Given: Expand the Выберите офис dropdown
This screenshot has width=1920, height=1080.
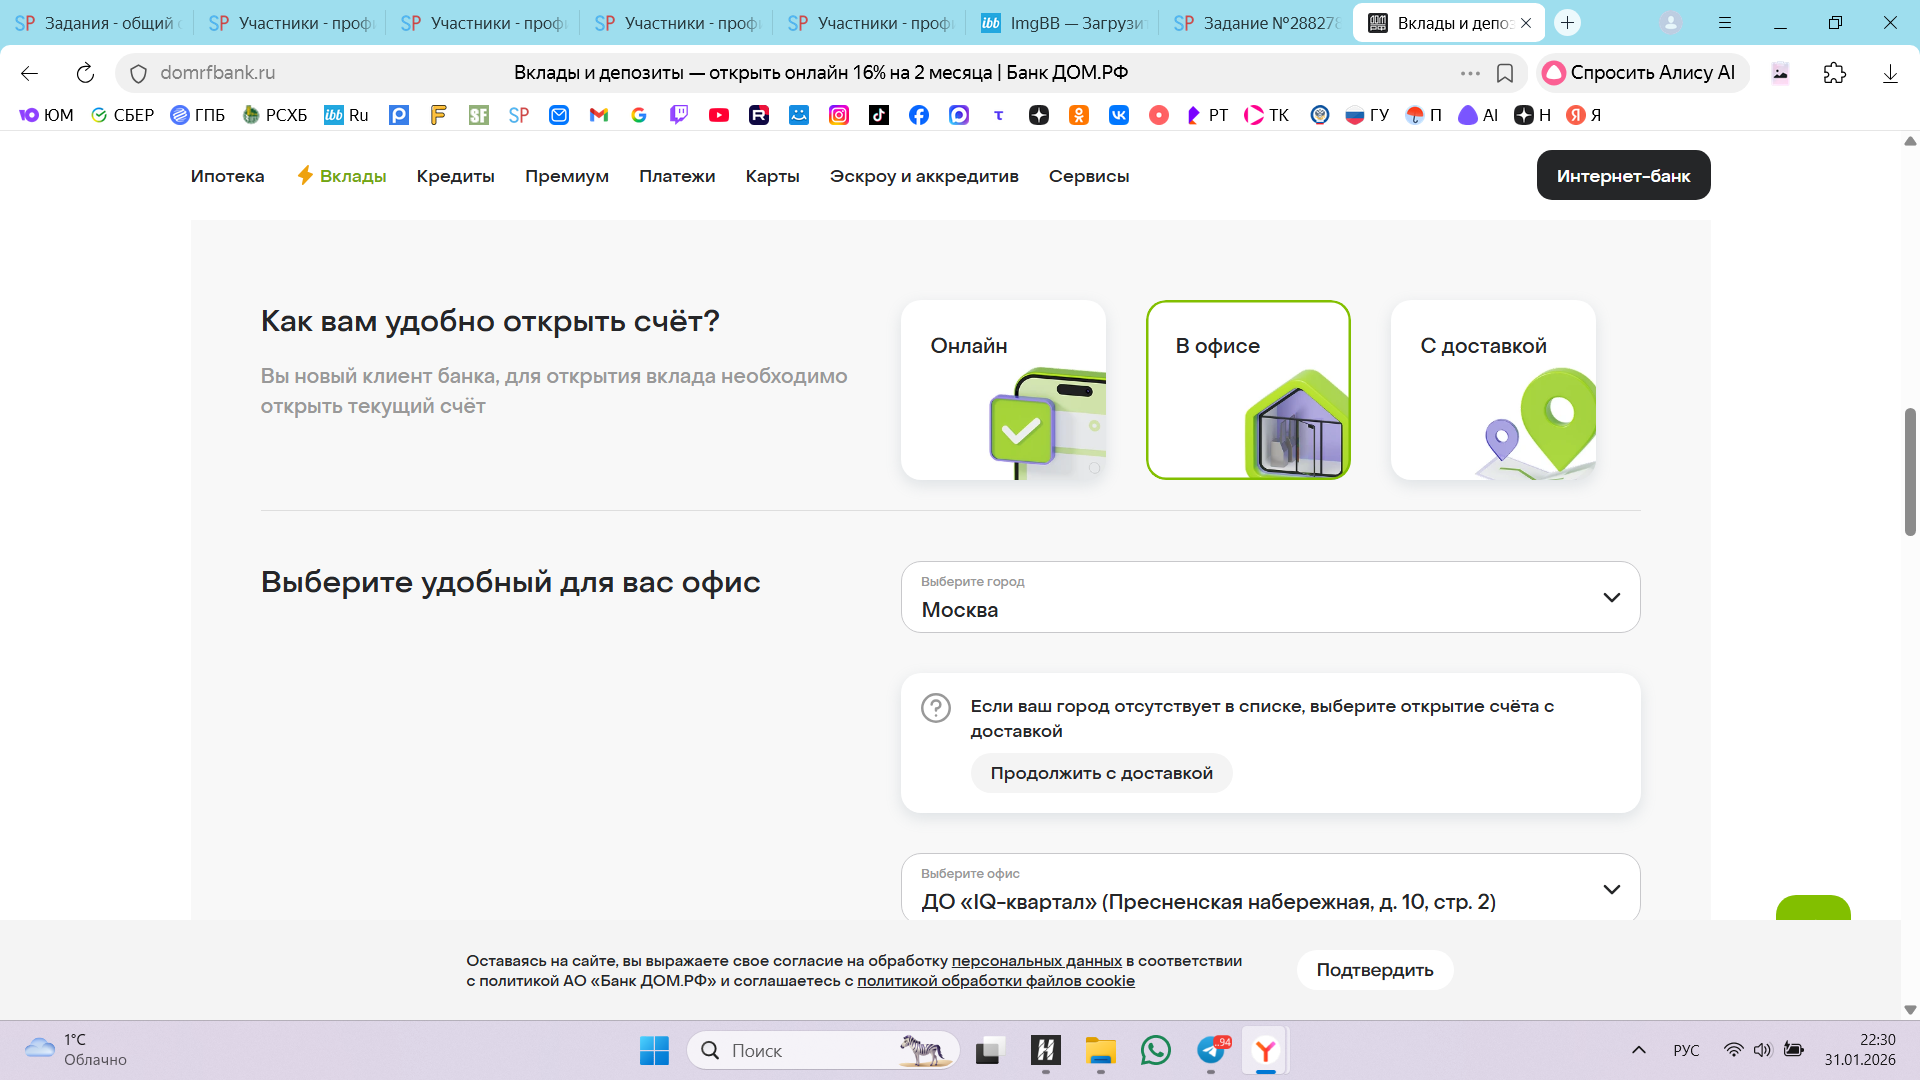Looking at the screenshot, I should click(1270, 889).
